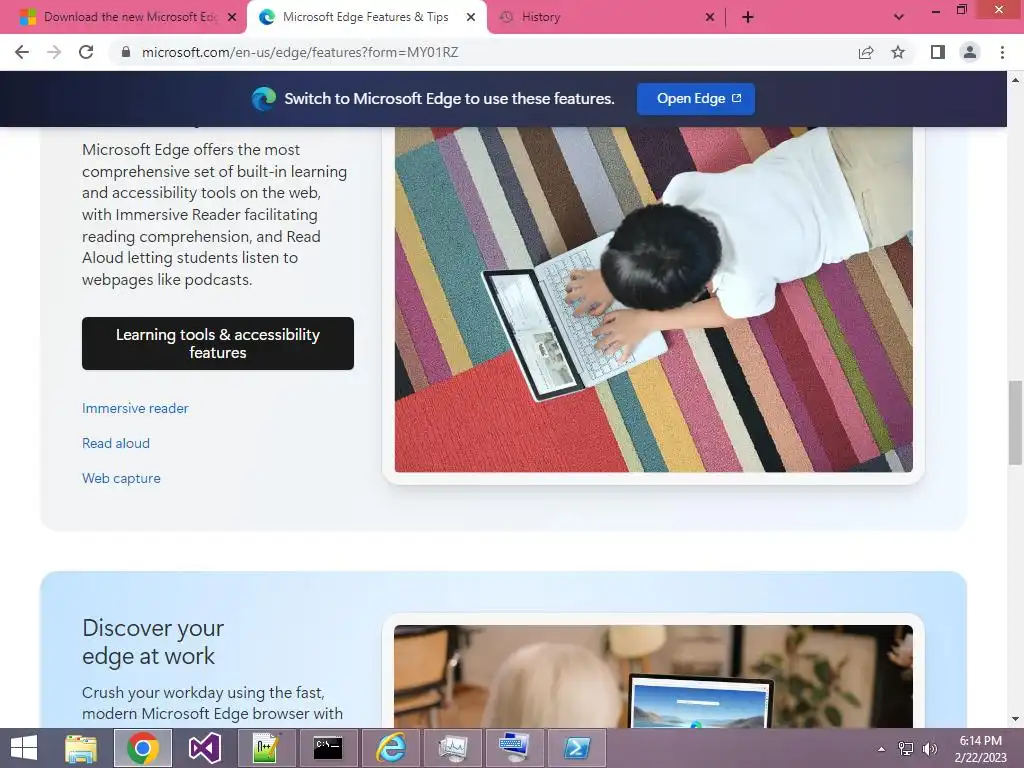This screenshot has height=768, width=1024.
Task: Select the Microsoft Edge Features & Tips tab
Action: pyautogui.click(x=366, y=17)
